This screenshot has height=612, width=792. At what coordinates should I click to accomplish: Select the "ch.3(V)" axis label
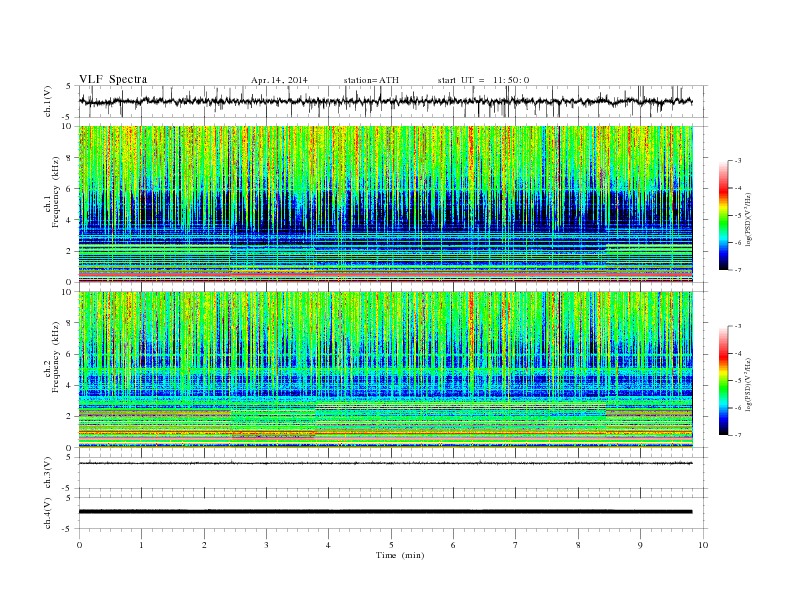click(x=48, y=473)
